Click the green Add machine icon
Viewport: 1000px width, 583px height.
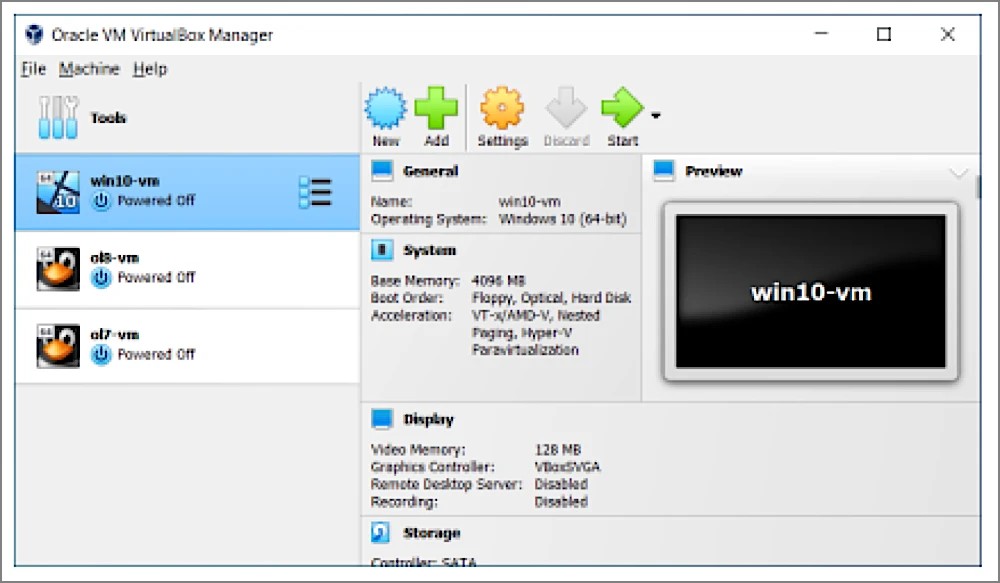click(436, 108)
